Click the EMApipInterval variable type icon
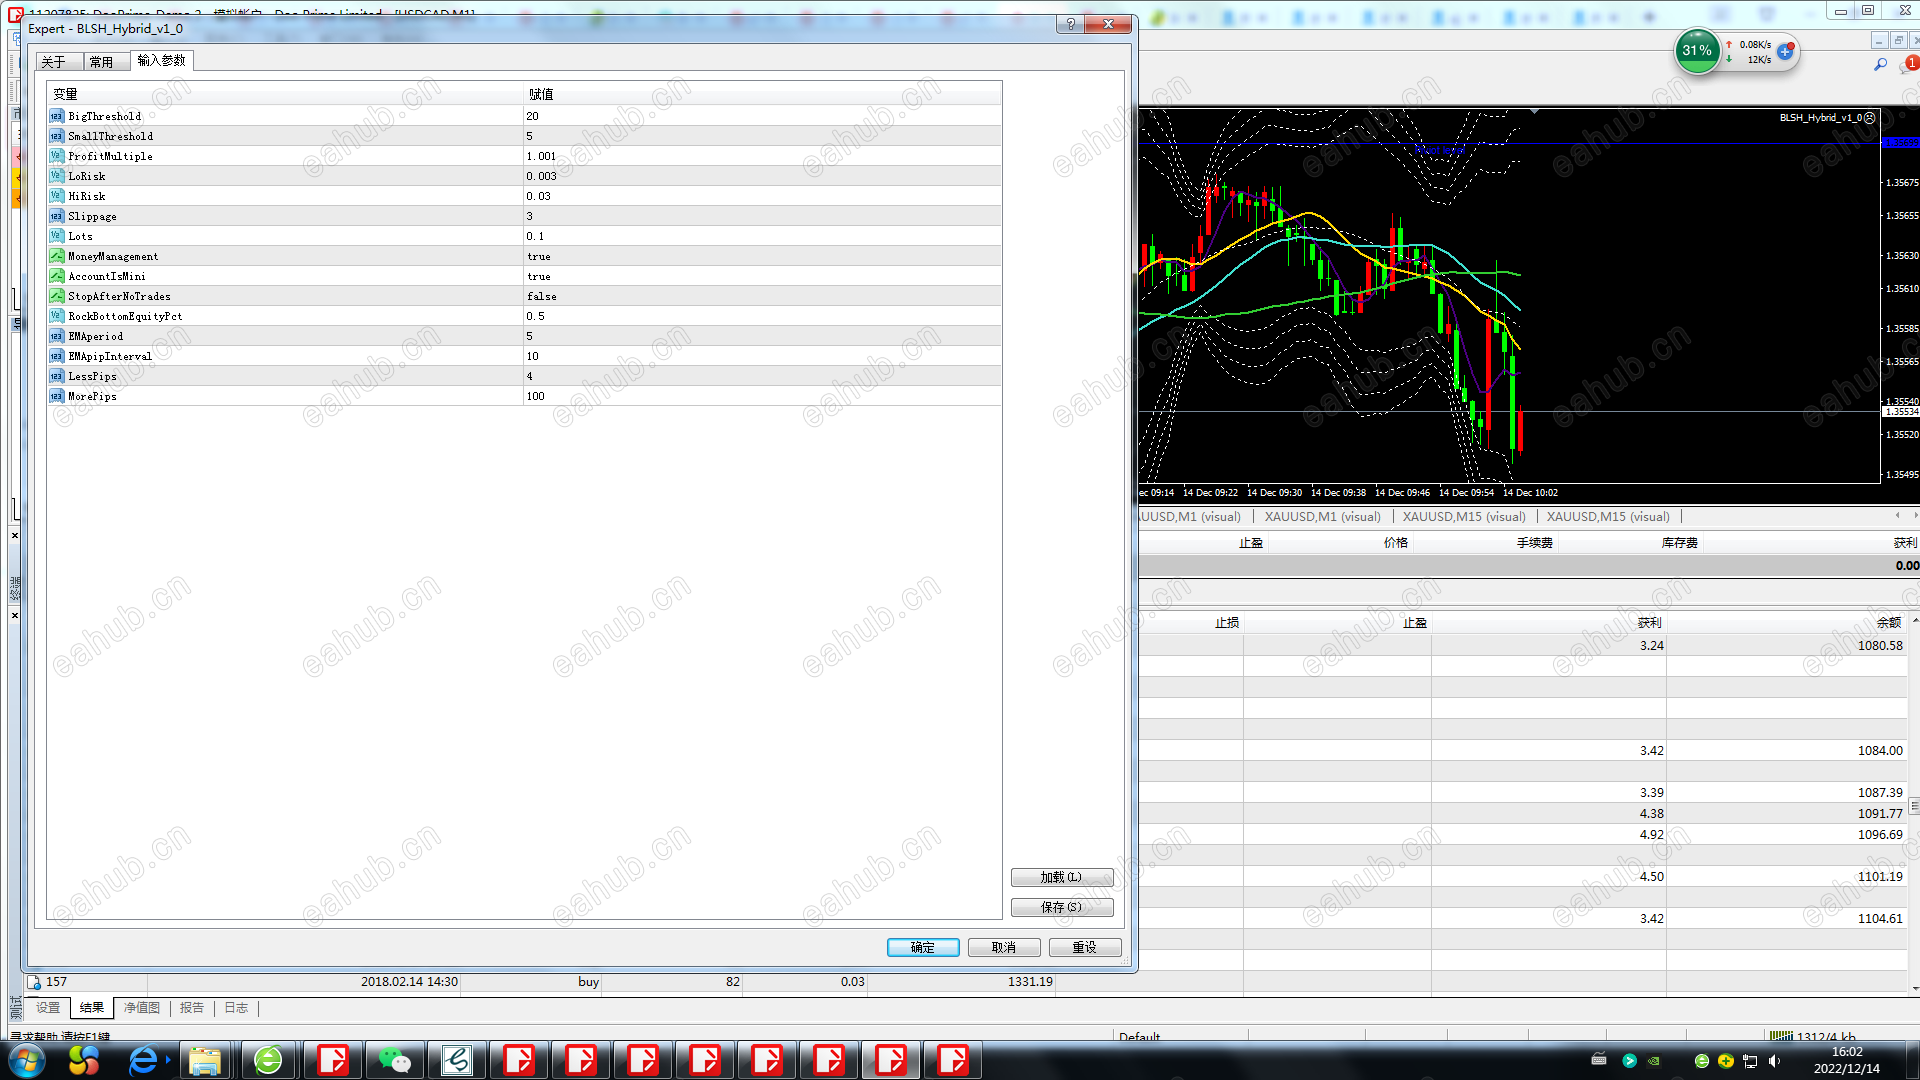 (x=57, y=356)
